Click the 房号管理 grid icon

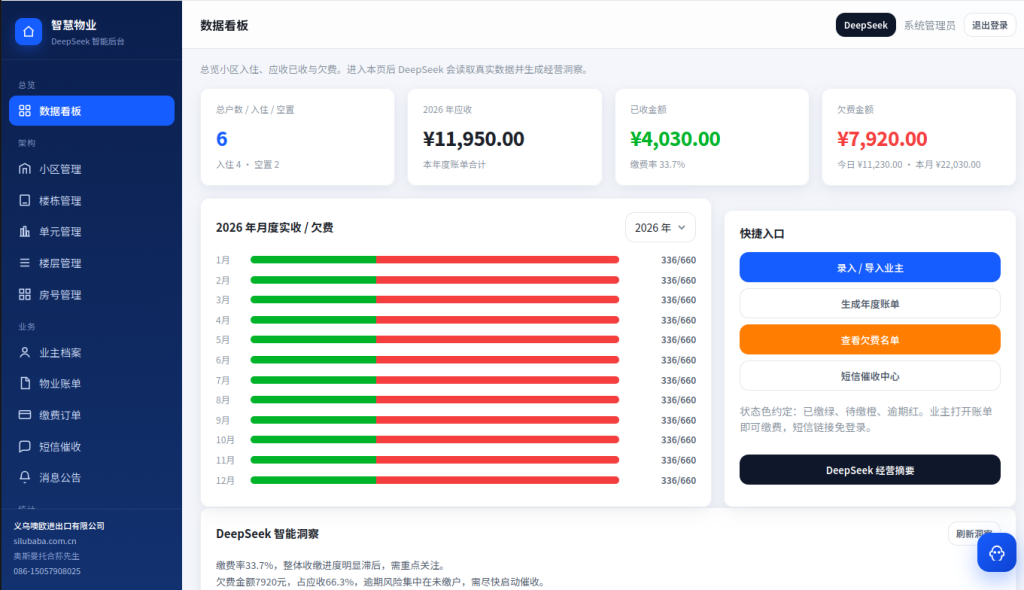[x=25, y=294]
